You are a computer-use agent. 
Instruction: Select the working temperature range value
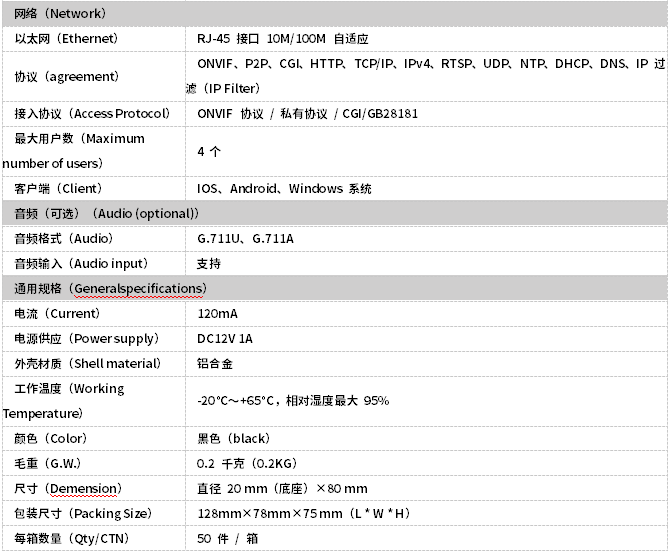click(293, 401)
